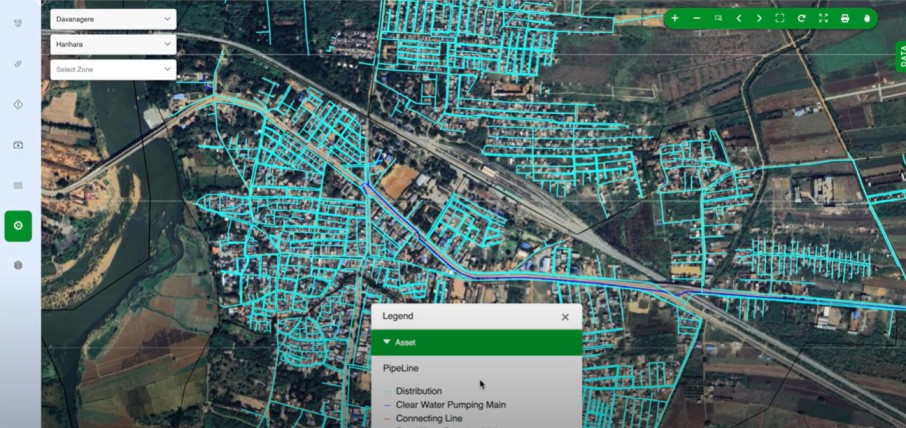Open the list lines sidebar icon

coord(18,185)
